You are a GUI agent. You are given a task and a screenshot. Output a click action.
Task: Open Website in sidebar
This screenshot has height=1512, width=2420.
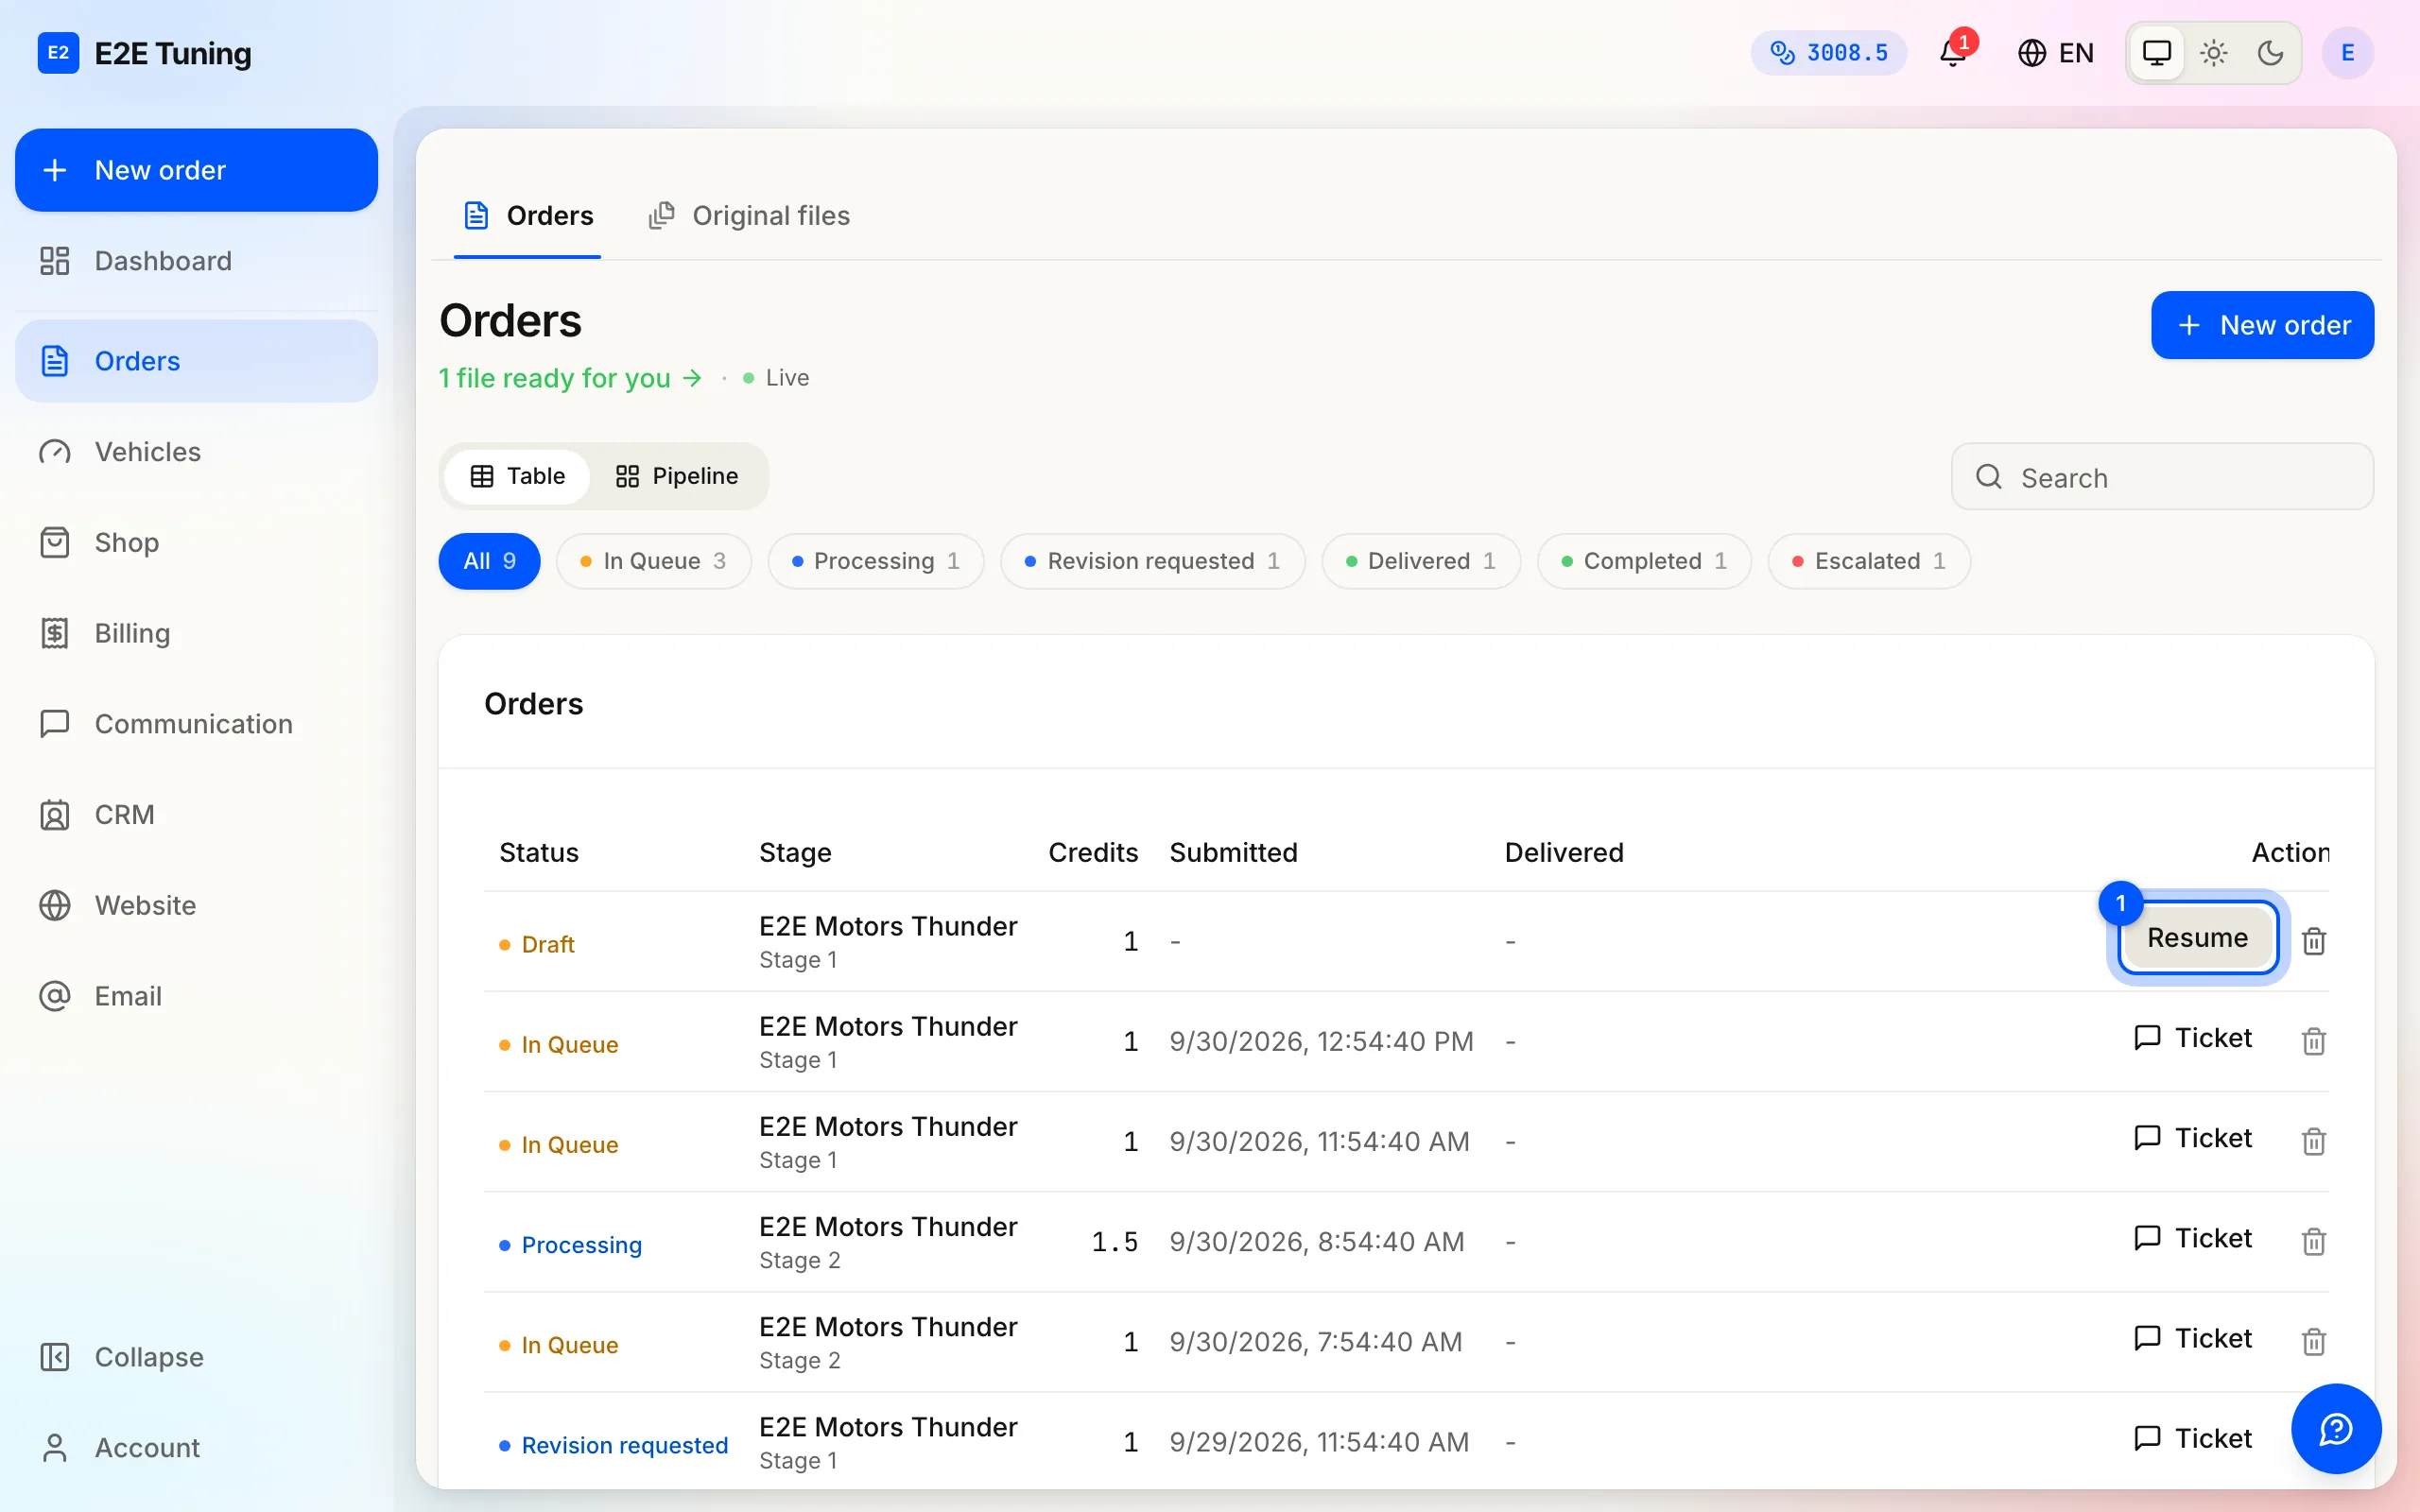[196, 905]
